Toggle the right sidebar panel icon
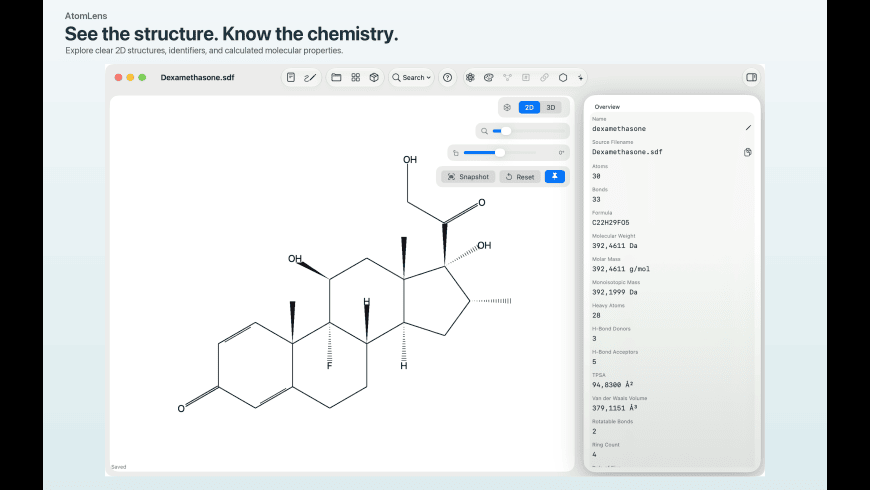Viewport: 870px width, 490px height. (751, 78)
